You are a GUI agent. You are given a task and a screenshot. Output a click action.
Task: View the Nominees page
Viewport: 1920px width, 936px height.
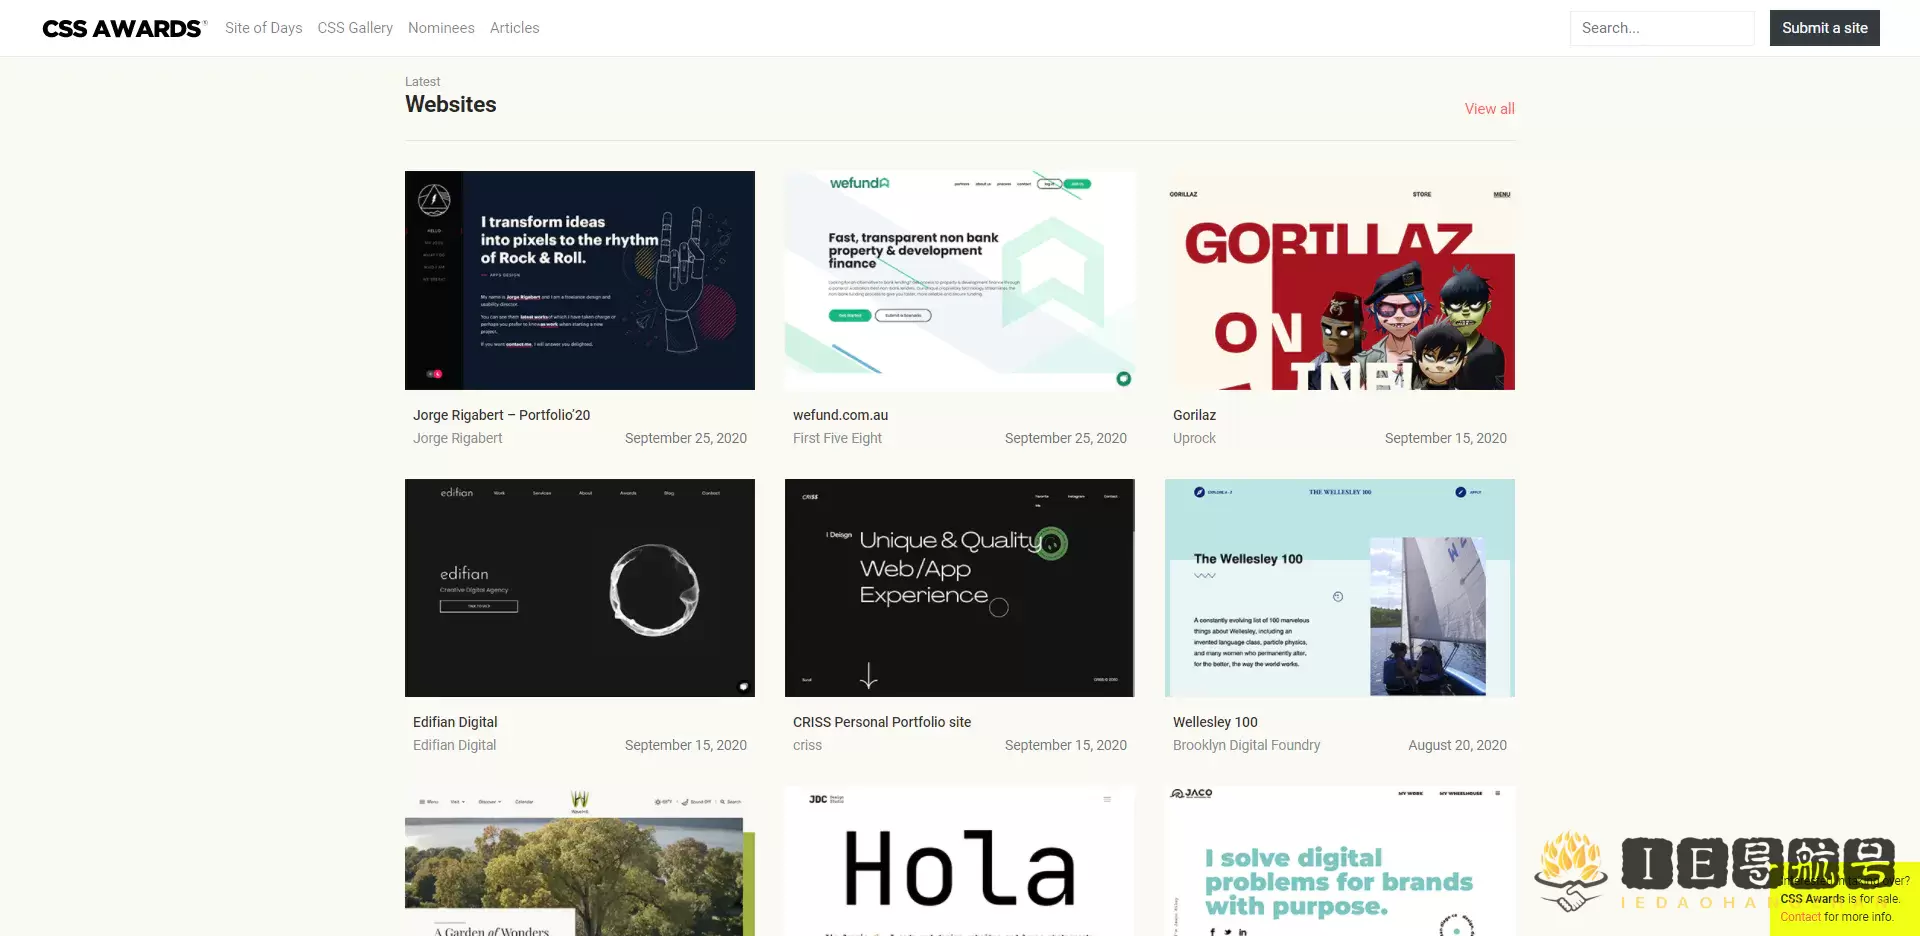[441, 28]
